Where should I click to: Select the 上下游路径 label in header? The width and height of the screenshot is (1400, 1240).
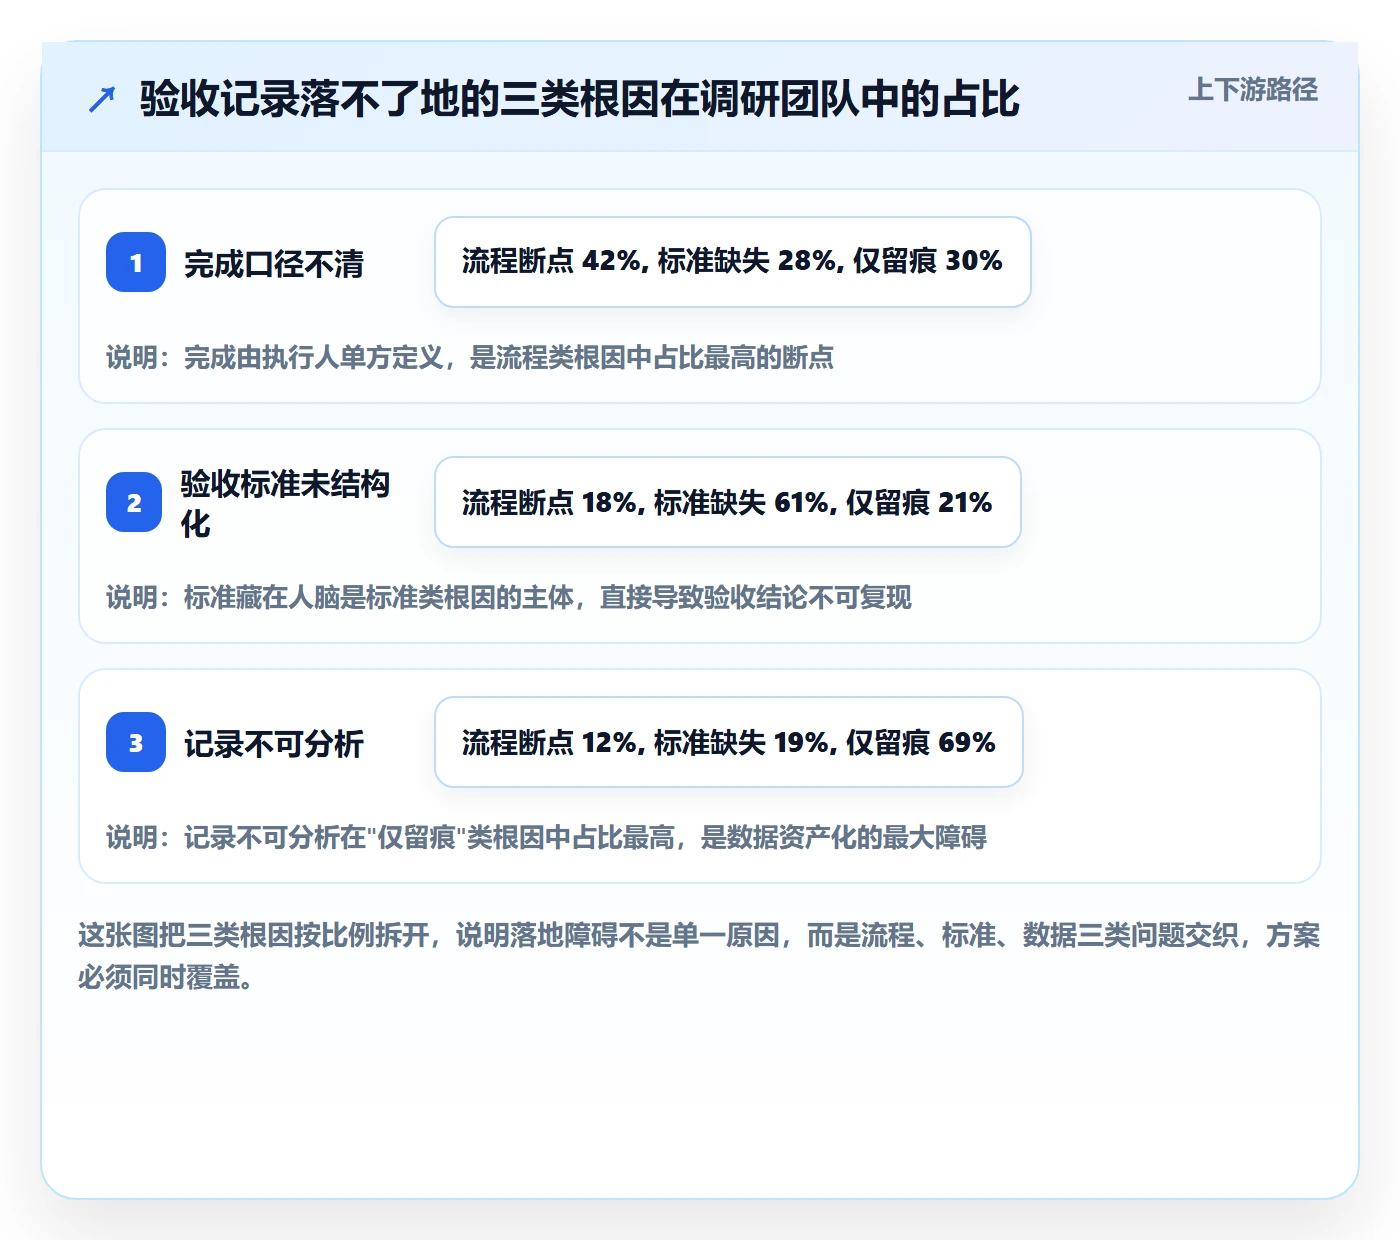click(x=1253, y=90)
